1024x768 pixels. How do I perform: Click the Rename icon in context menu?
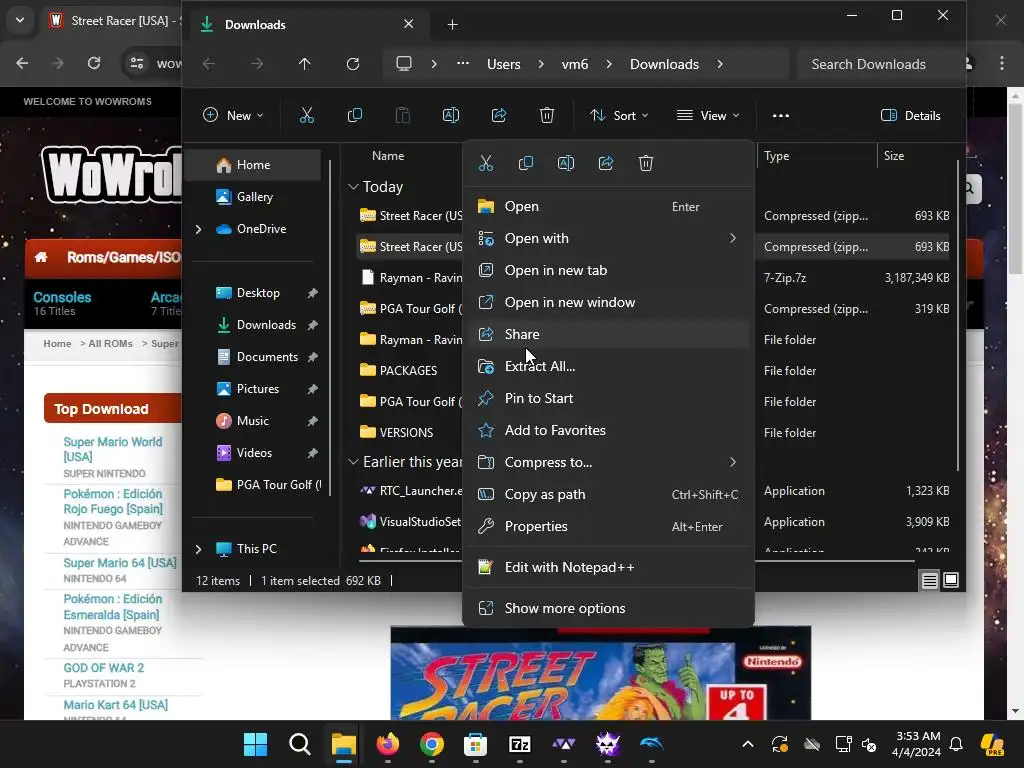coord(566,163)
